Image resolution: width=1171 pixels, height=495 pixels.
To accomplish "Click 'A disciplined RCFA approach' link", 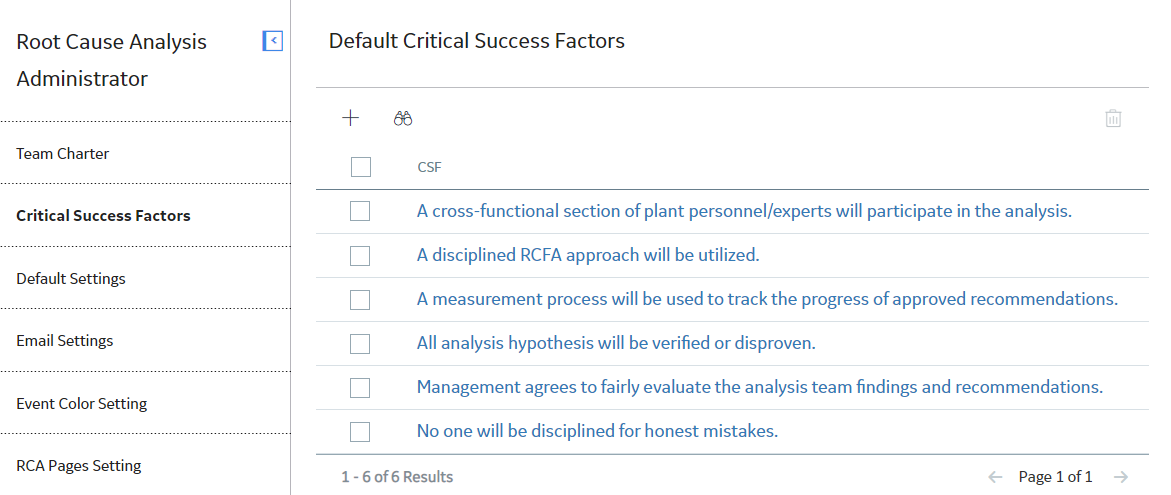I will pos(588,255).
